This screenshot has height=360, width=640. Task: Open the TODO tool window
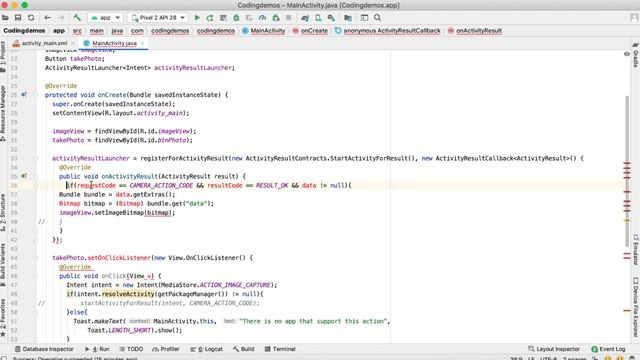(131, 349)
